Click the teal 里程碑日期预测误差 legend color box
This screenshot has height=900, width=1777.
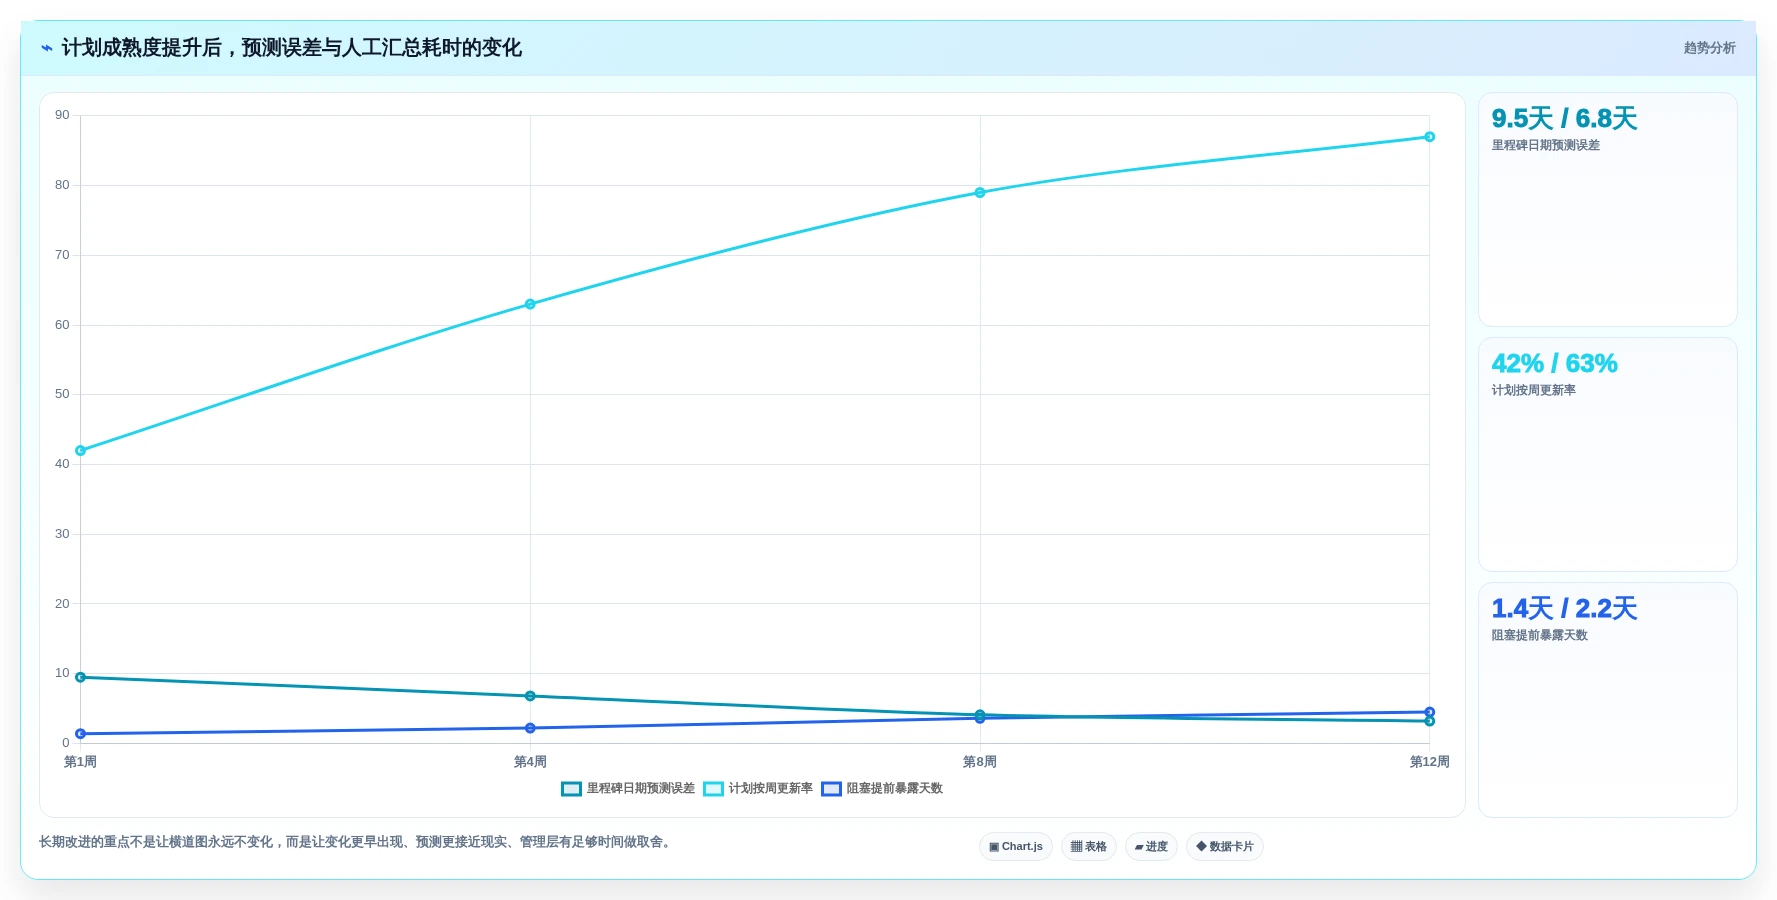pyautogui.click(x=571, y=789)
